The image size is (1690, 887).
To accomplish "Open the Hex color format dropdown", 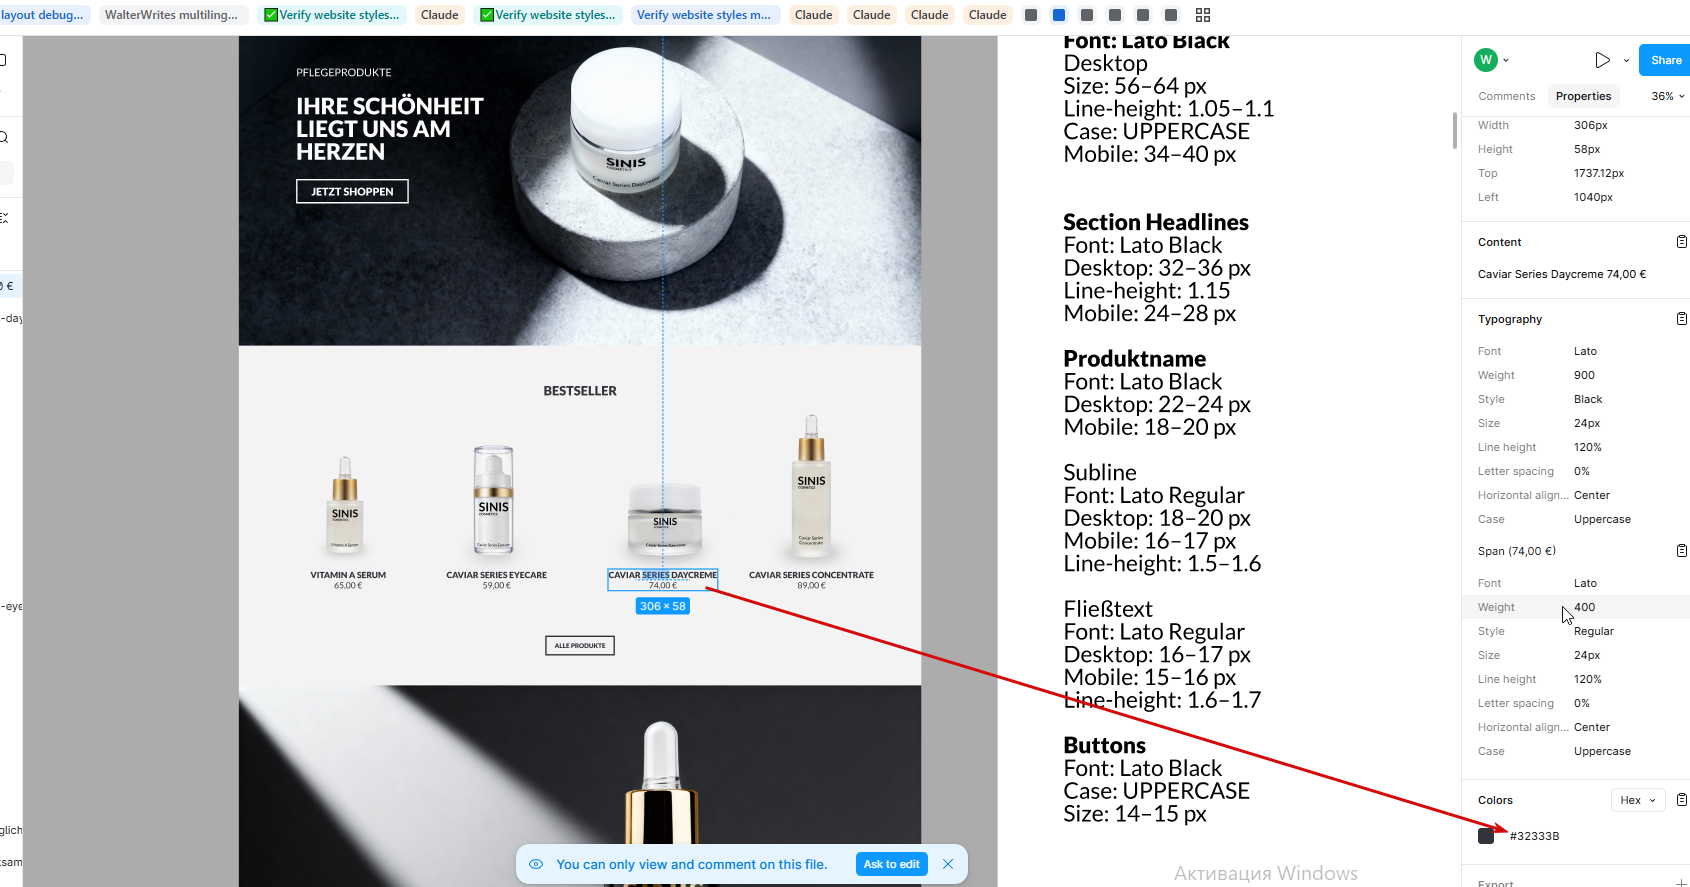I will pos(1638,800).
